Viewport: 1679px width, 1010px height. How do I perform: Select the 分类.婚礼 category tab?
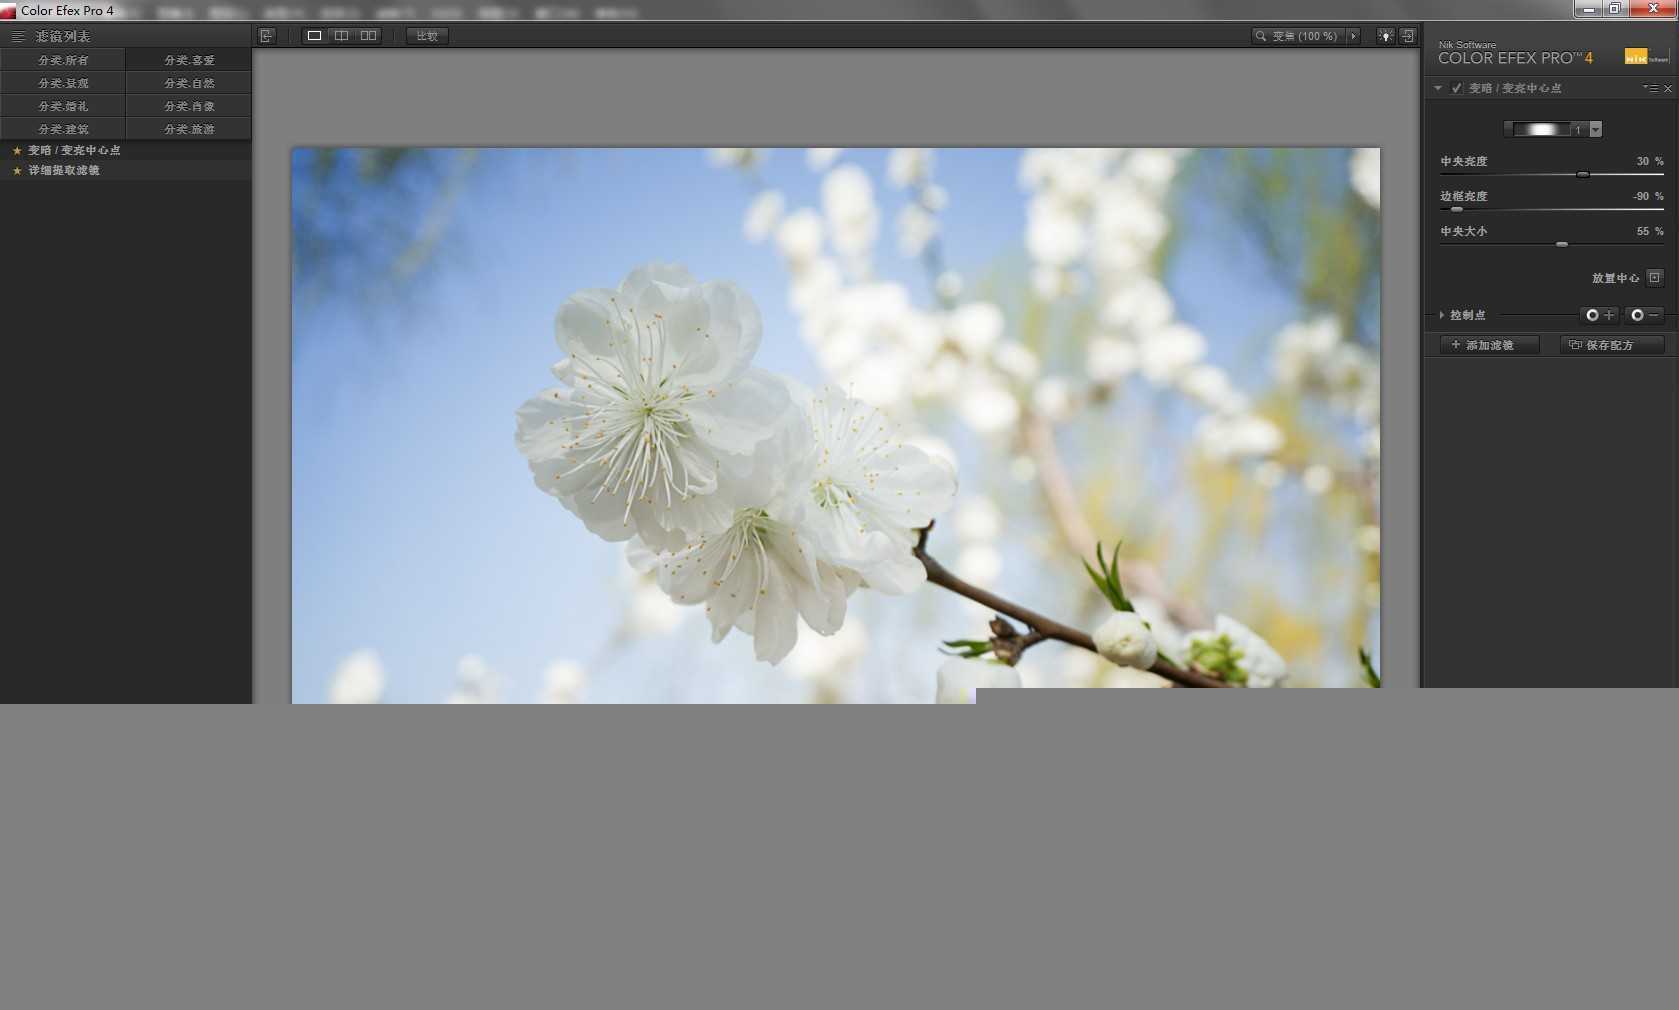tap(63, 106)
